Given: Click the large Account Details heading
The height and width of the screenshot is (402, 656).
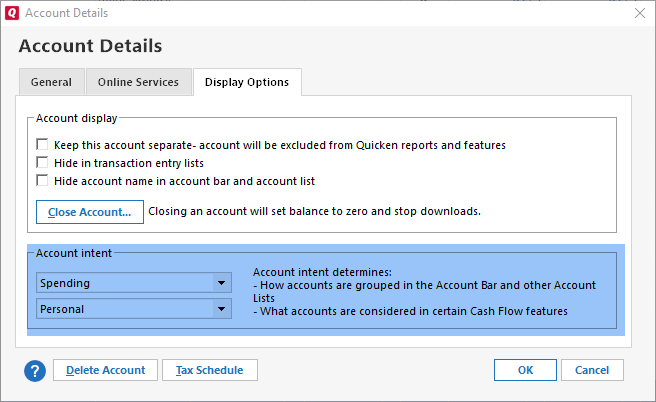Looking at the screenshot, I should pyautogui.click(x=90, y=46).
